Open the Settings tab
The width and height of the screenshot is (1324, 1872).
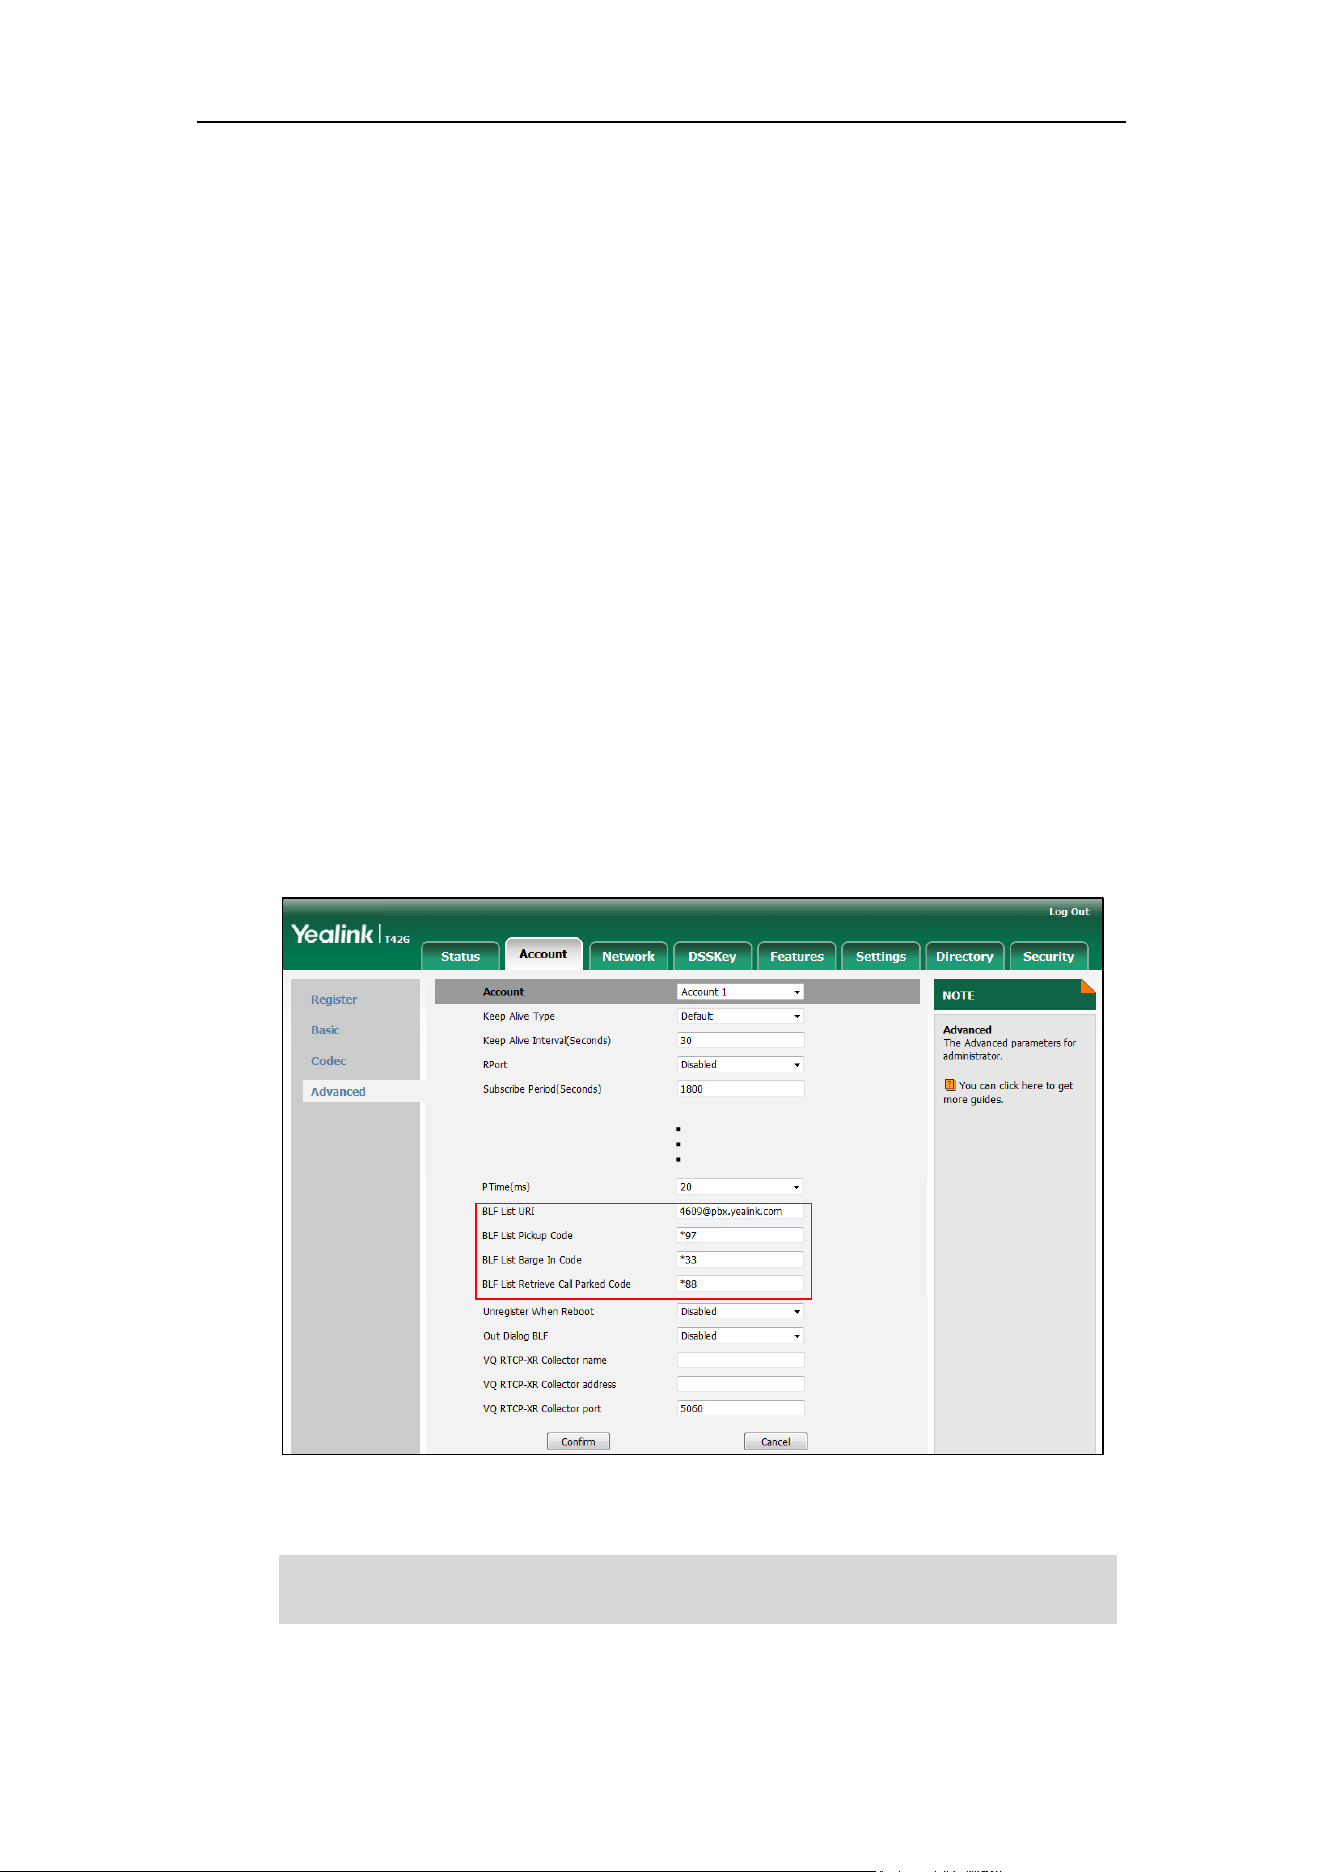pos(881,956)
